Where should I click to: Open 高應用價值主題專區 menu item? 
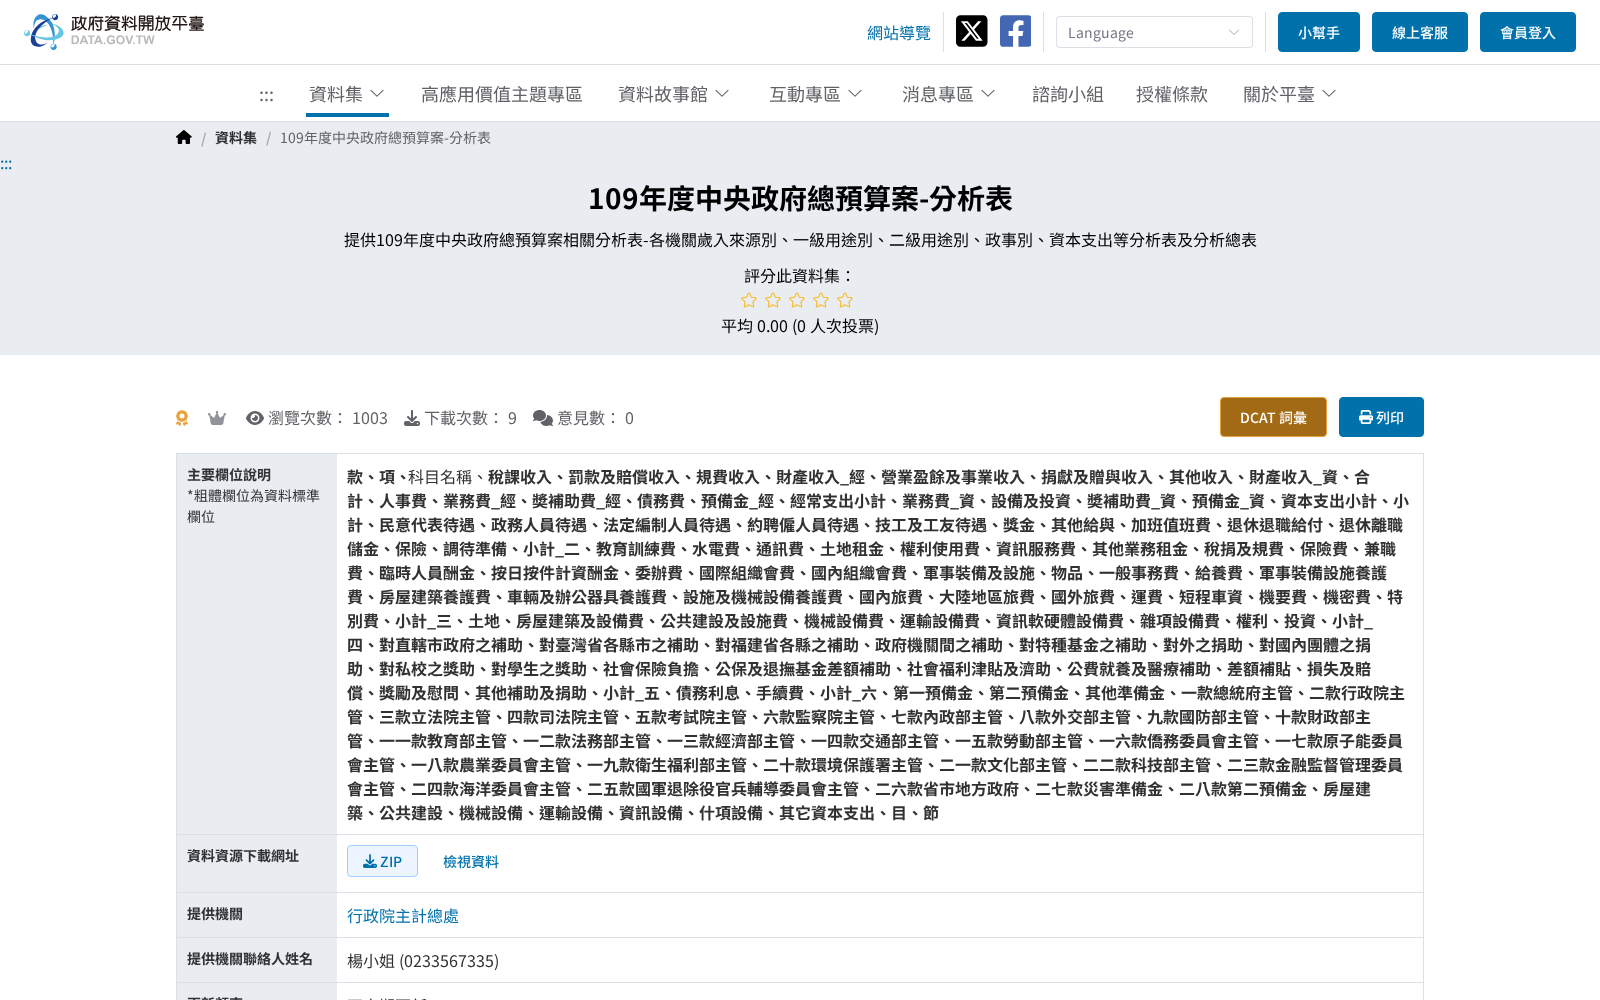pos(501,94)
